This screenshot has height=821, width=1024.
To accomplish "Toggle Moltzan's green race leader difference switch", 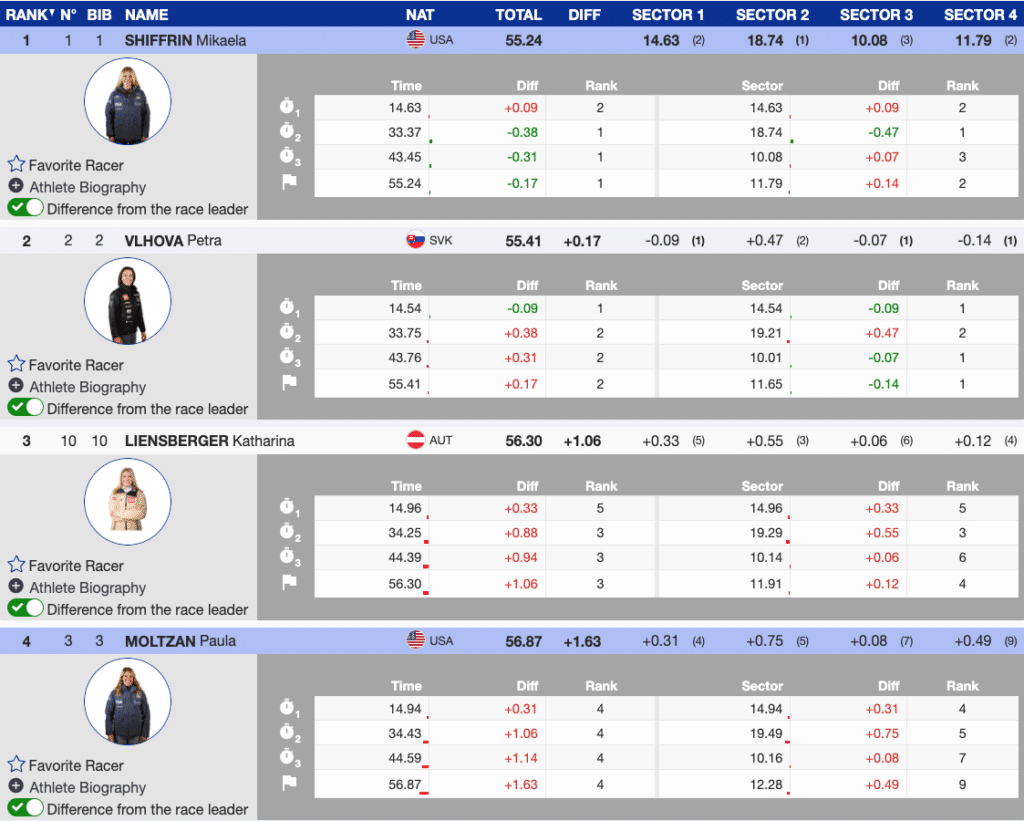I will point(26,808).
